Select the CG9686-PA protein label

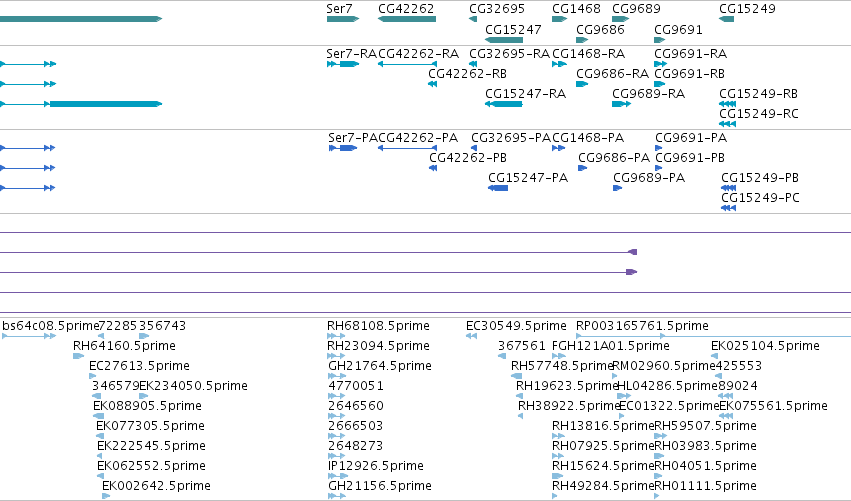tap(614, 158)
